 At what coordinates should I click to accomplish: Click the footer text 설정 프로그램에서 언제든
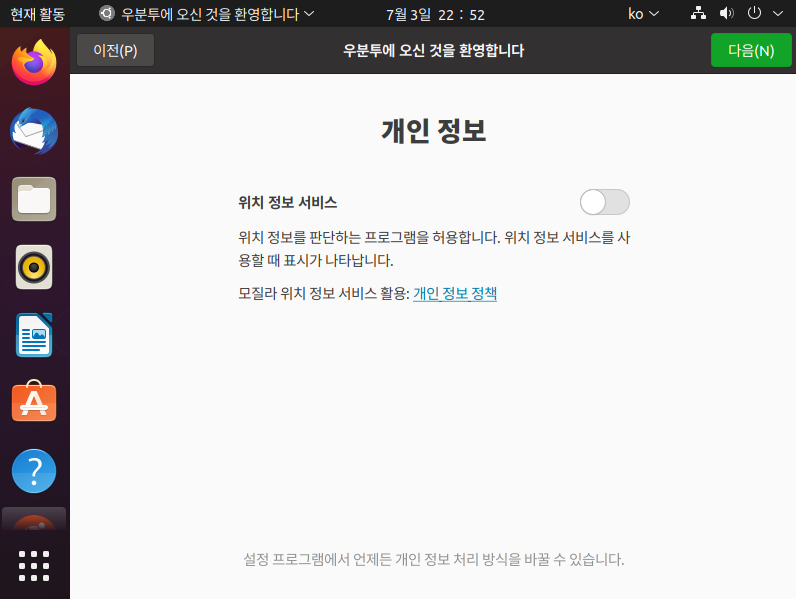tap(434, 559)
